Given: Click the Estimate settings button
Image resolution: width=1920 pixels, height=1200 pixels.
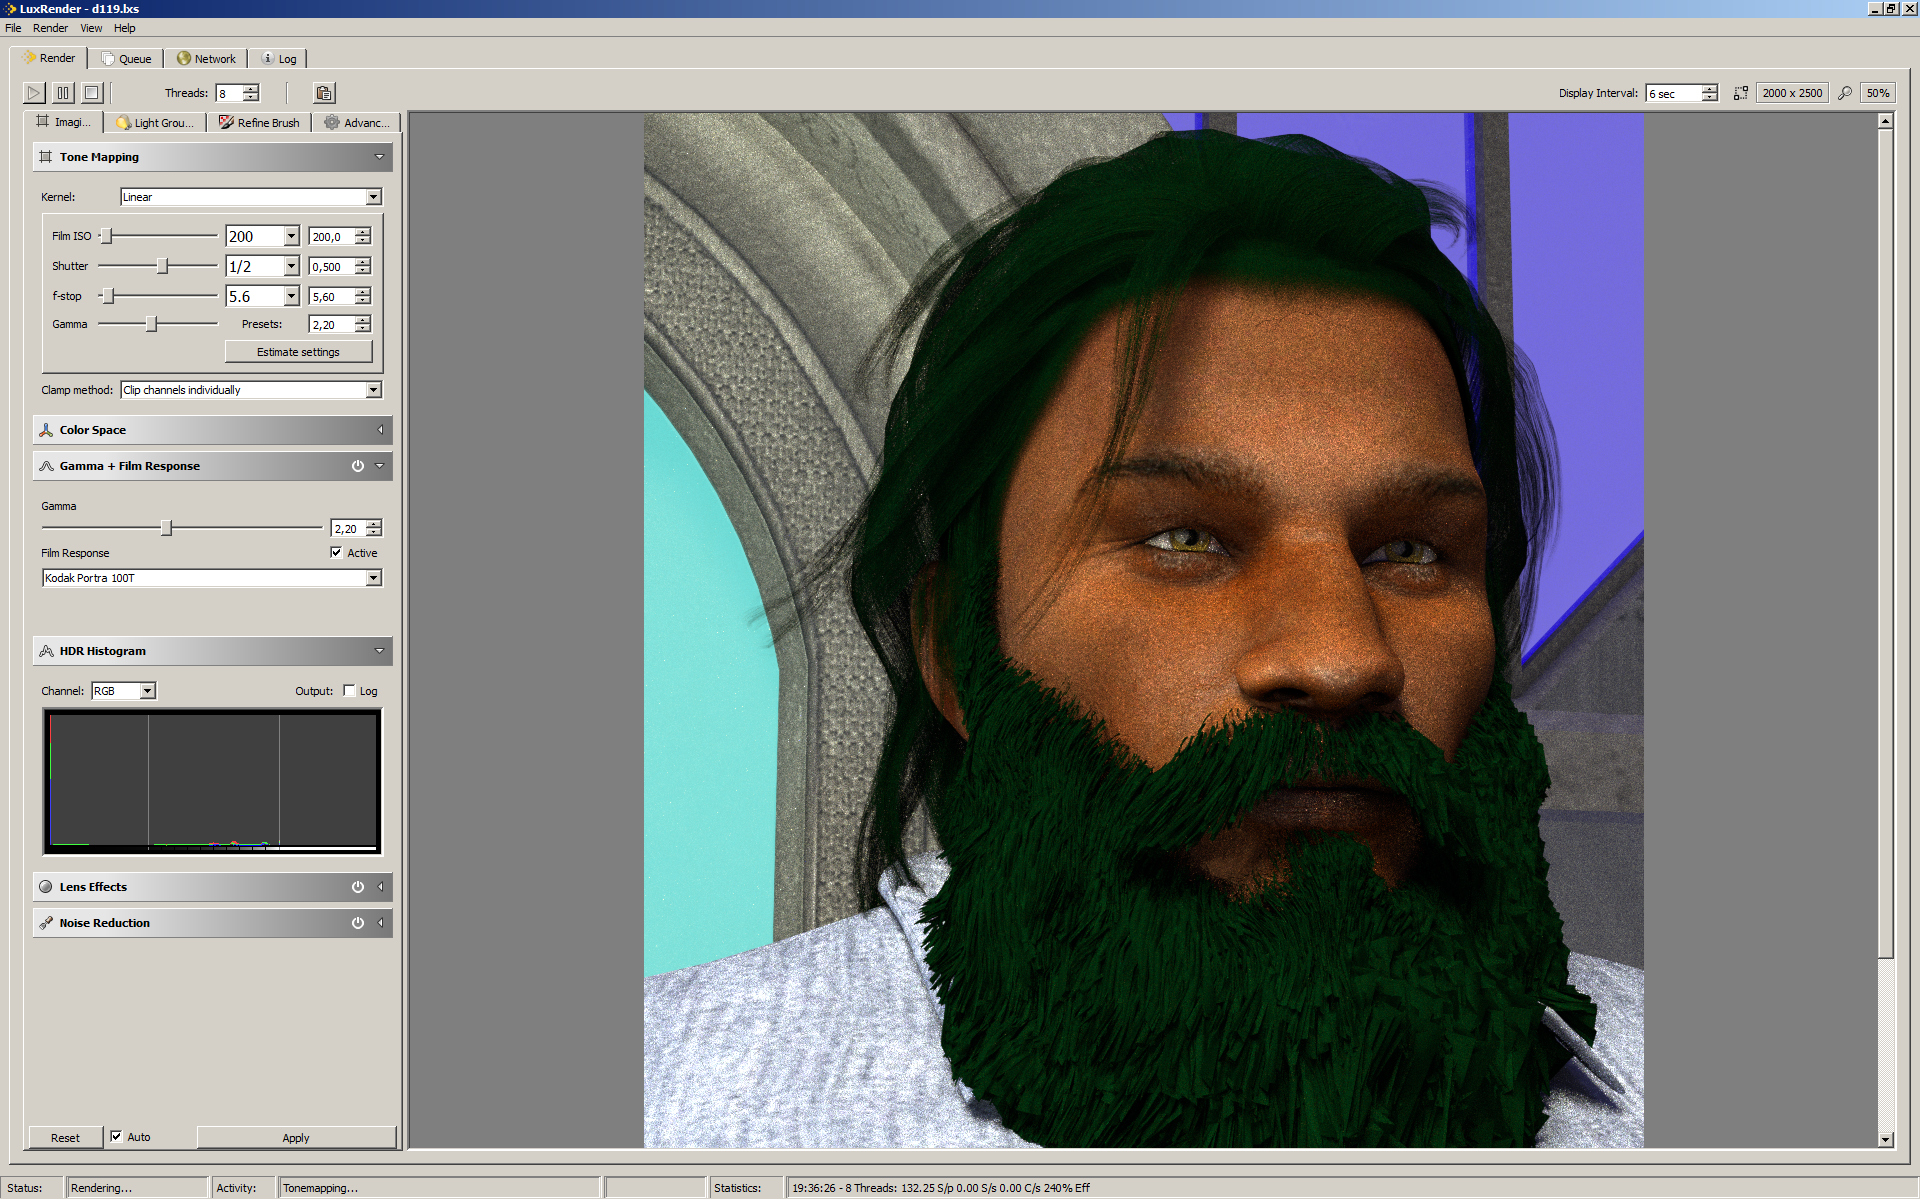Looking at the screenshot, I should click(x=298, y=352).
